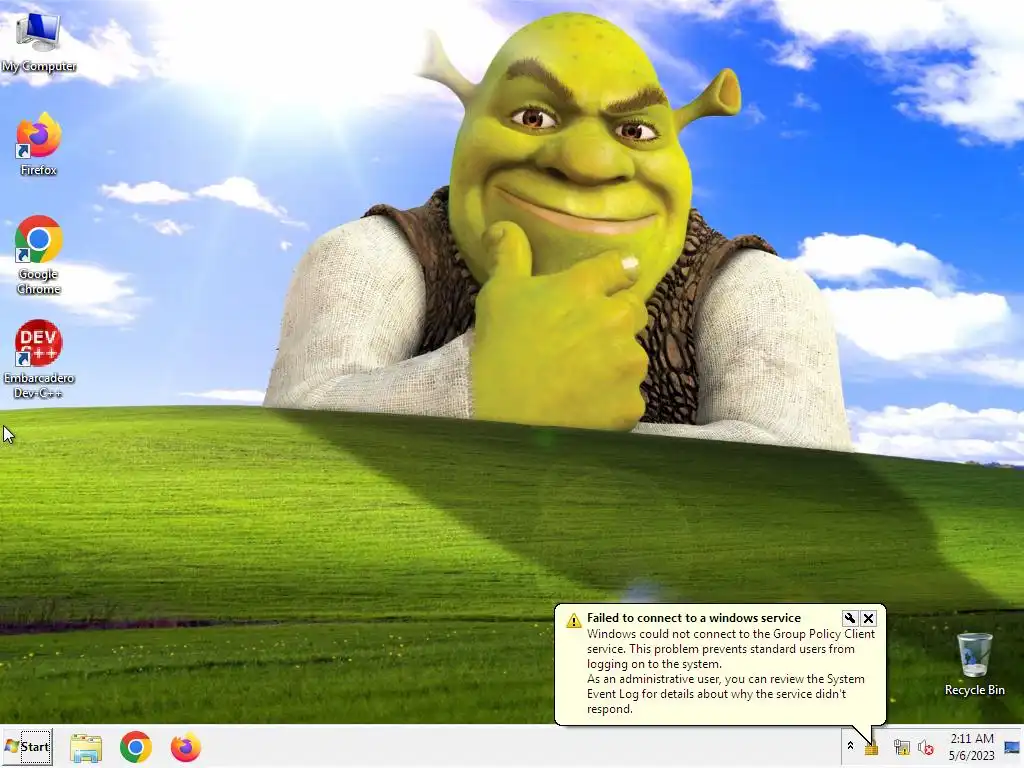Select the Recycle Bin desktop icon
Image resolution: width=1024 pixels, height=768 pixels.
pyautogui.click(x=974, y=664)
